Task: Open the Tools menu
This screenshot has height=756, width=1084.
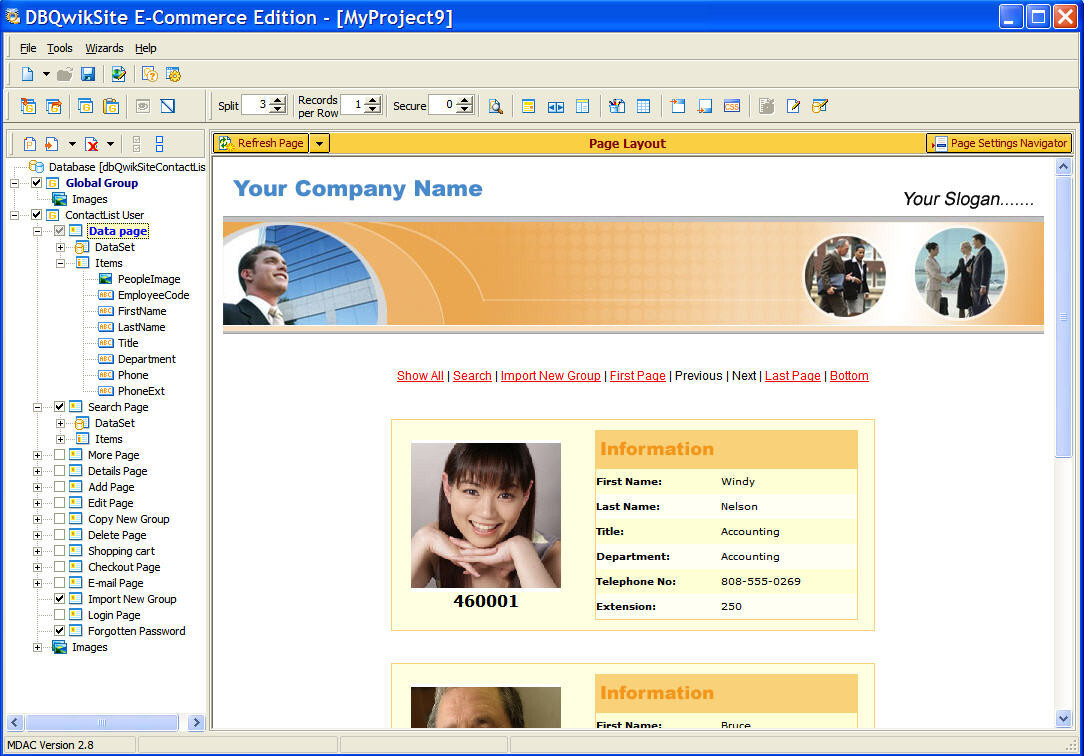Action: (60, 48)
